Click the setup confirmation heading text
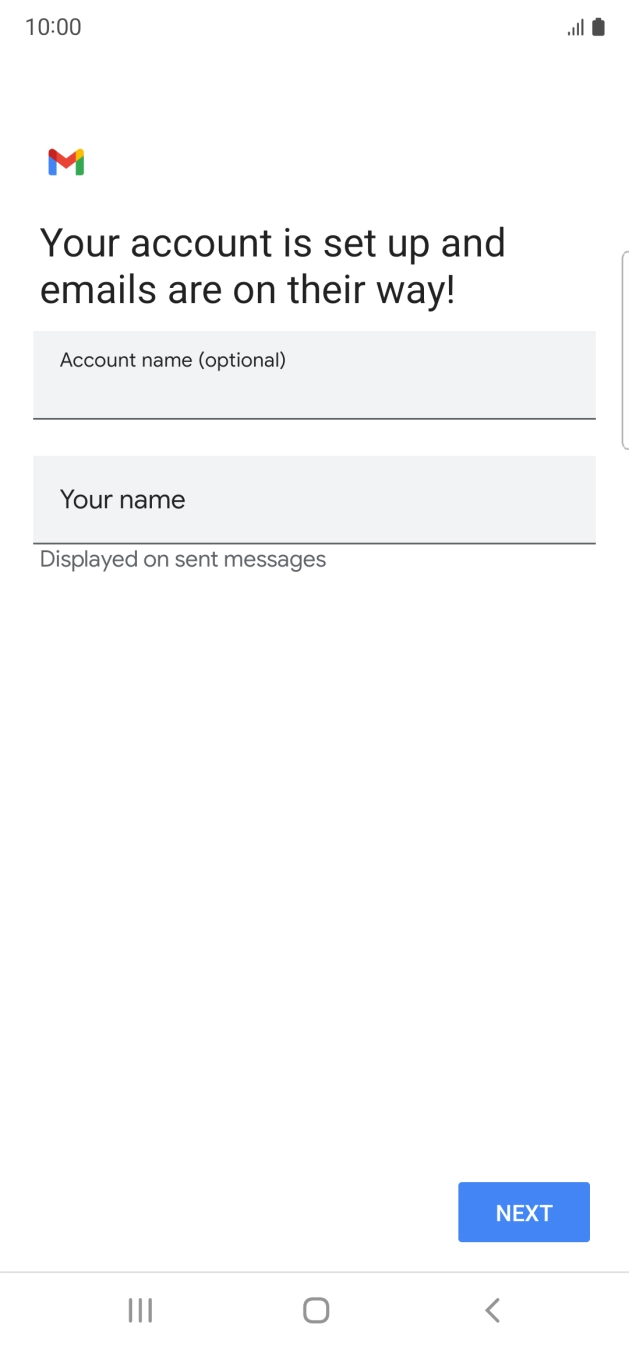629x1350 pixels. [272, 265]
